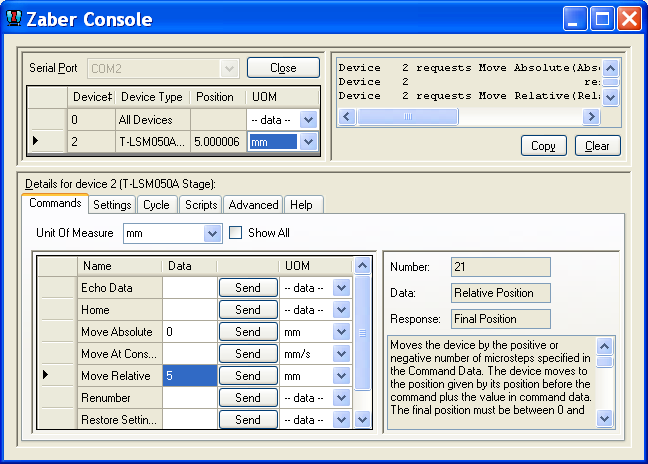Select the All Devices row
The height and width of the screenshot is (464, 648).
[174, 120]
